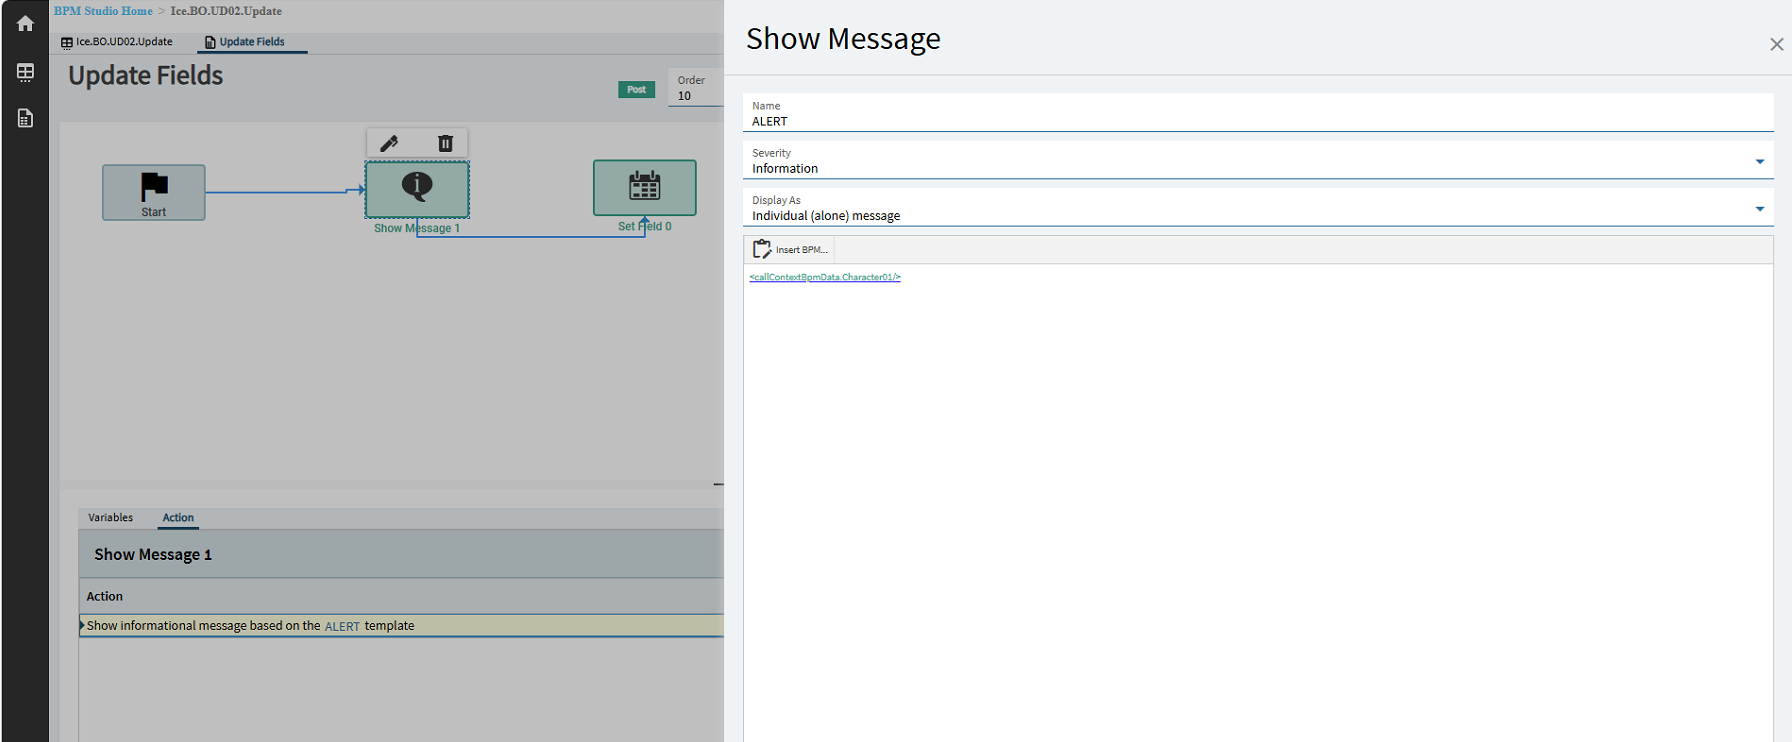The height and width of the screenshot is (742, 1792).
Task: Click the ALERT template link
Action: 342,626
